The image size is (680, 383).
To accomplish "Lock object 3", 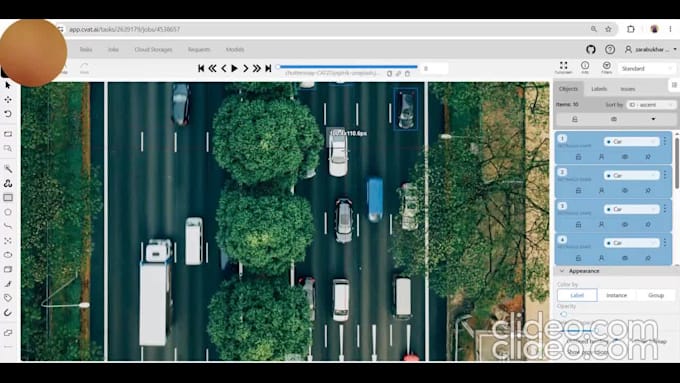I will [578, 224].
